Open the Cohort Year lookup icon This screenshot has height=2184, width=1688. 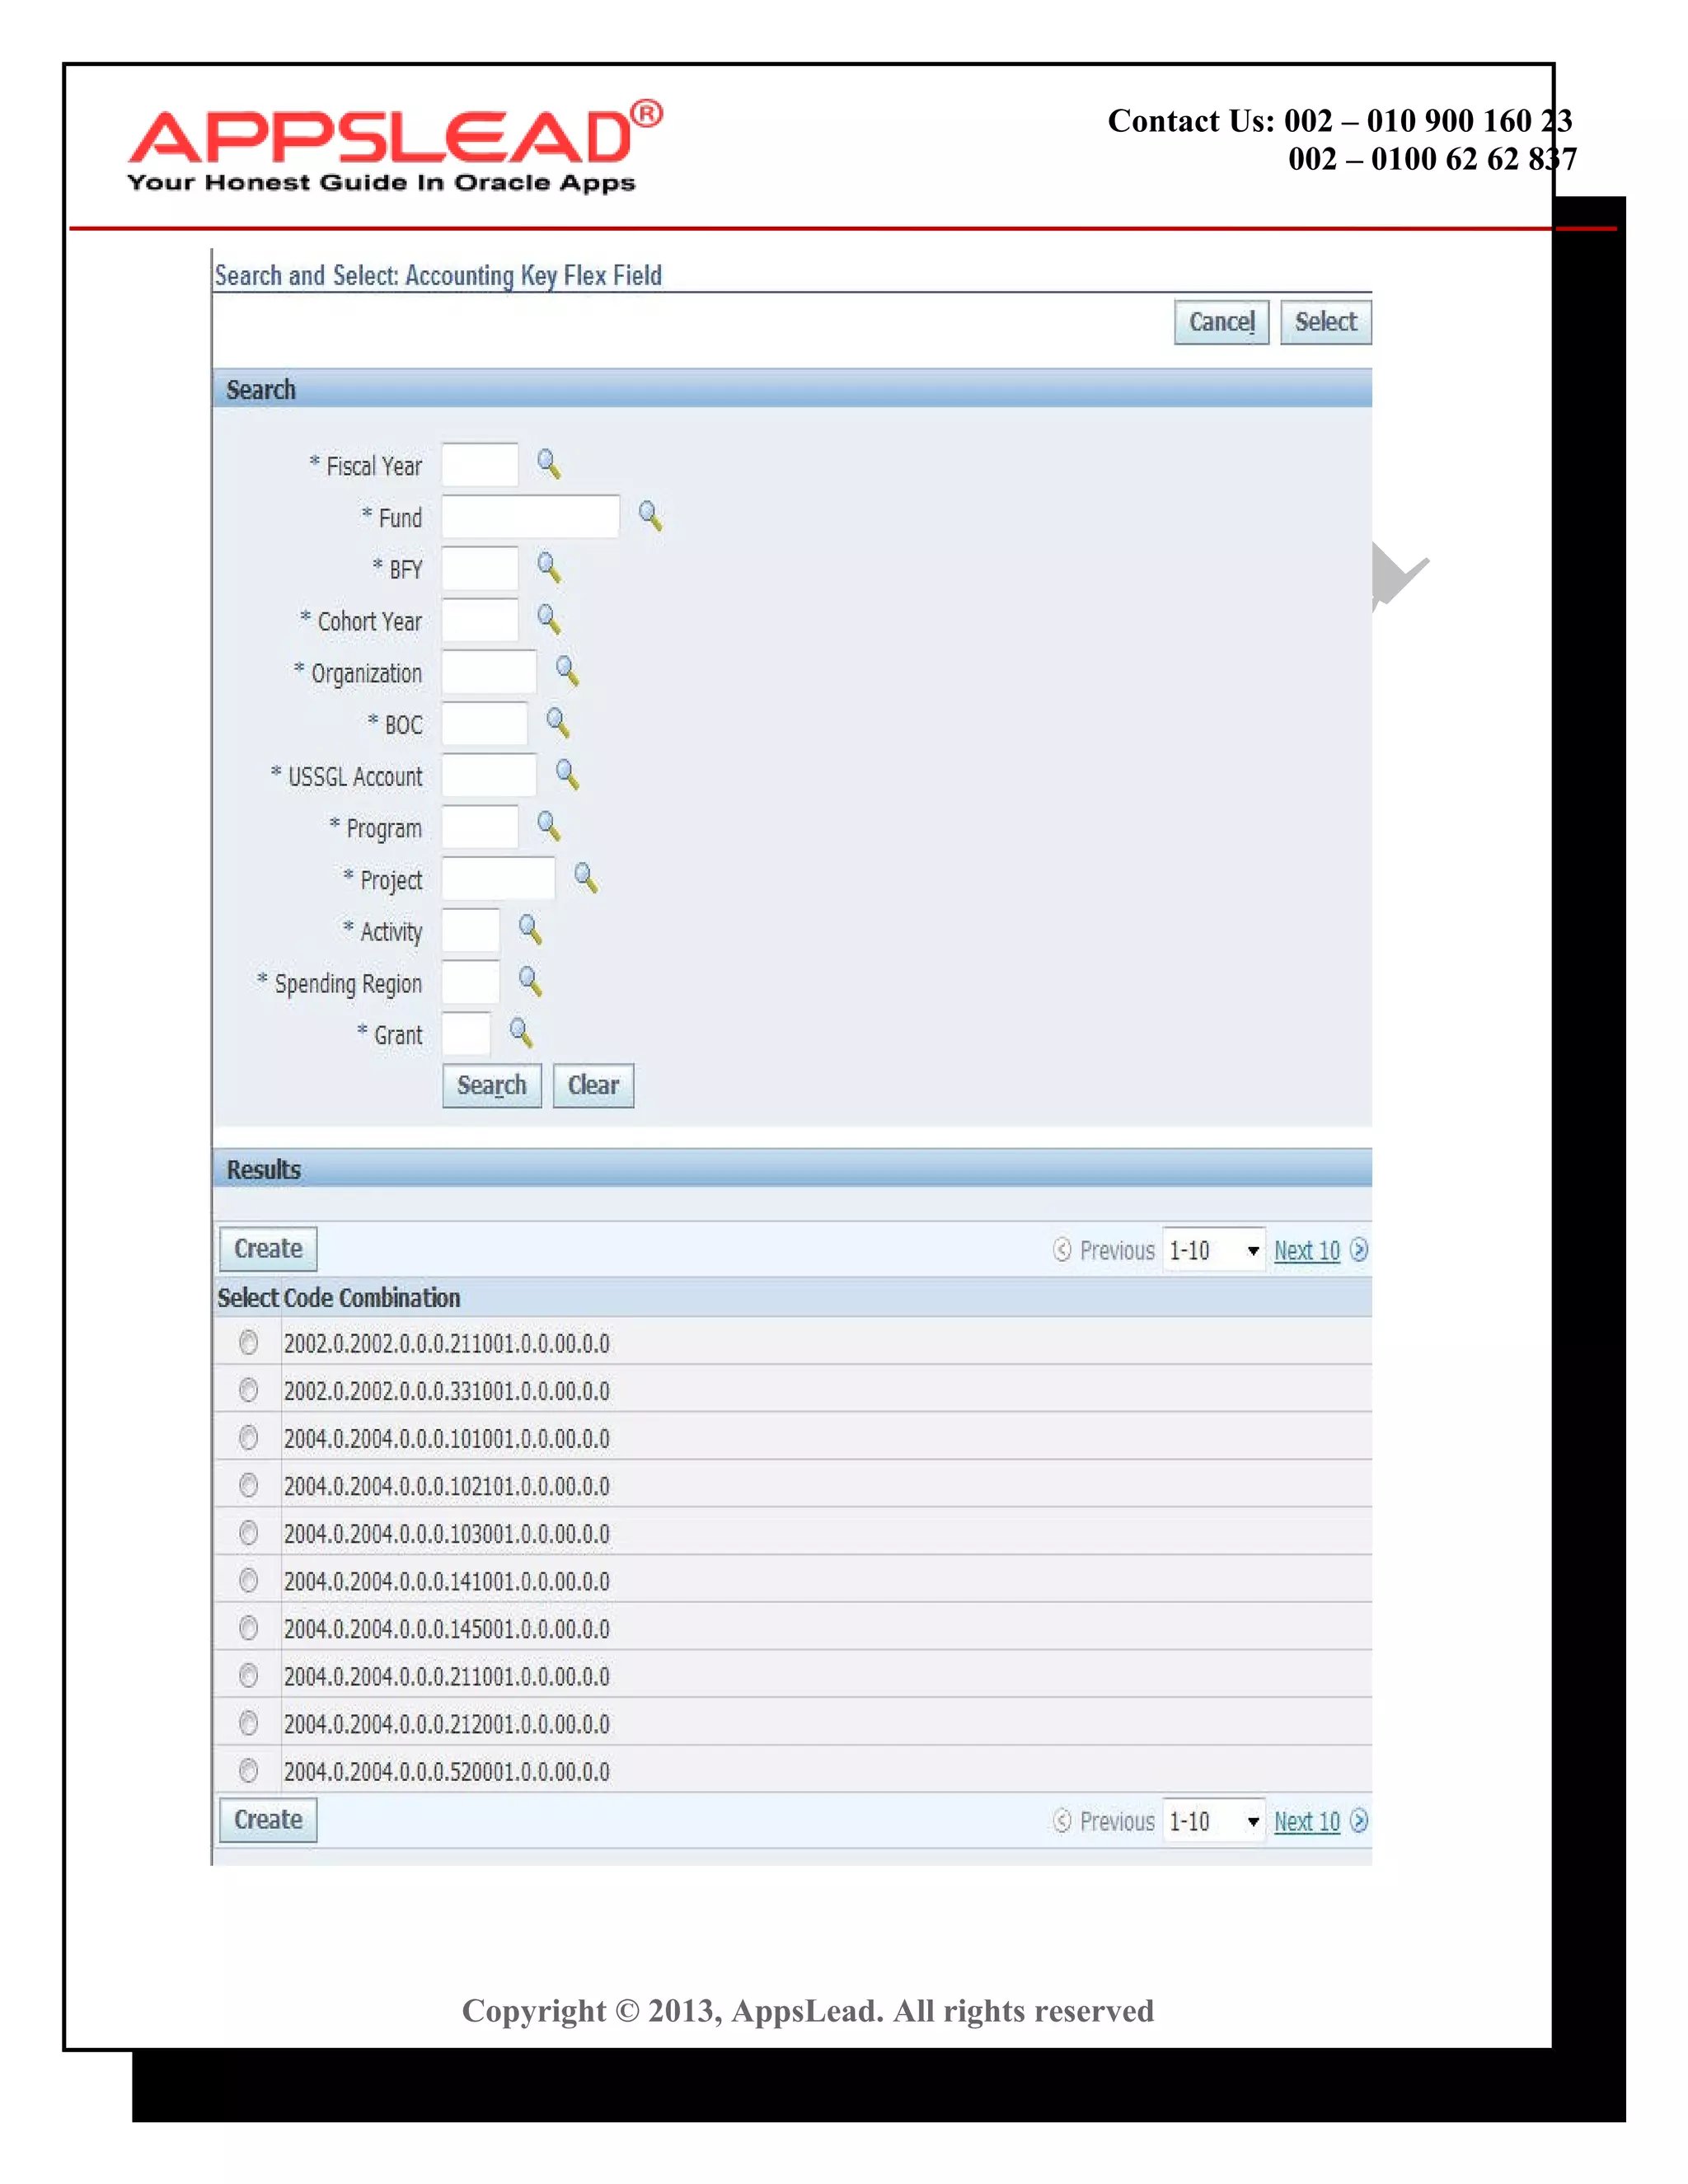[548, 619]
